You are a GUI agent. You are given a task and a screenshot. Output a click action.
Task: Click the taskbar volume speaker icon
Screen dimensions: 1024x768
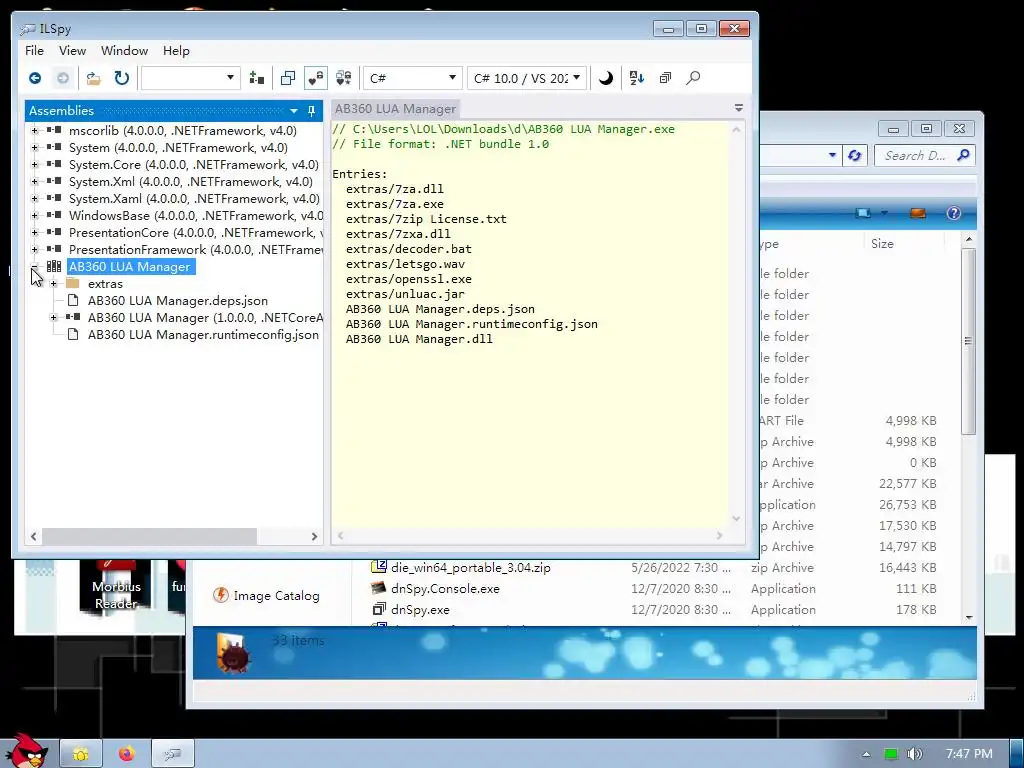click(914, 754)
